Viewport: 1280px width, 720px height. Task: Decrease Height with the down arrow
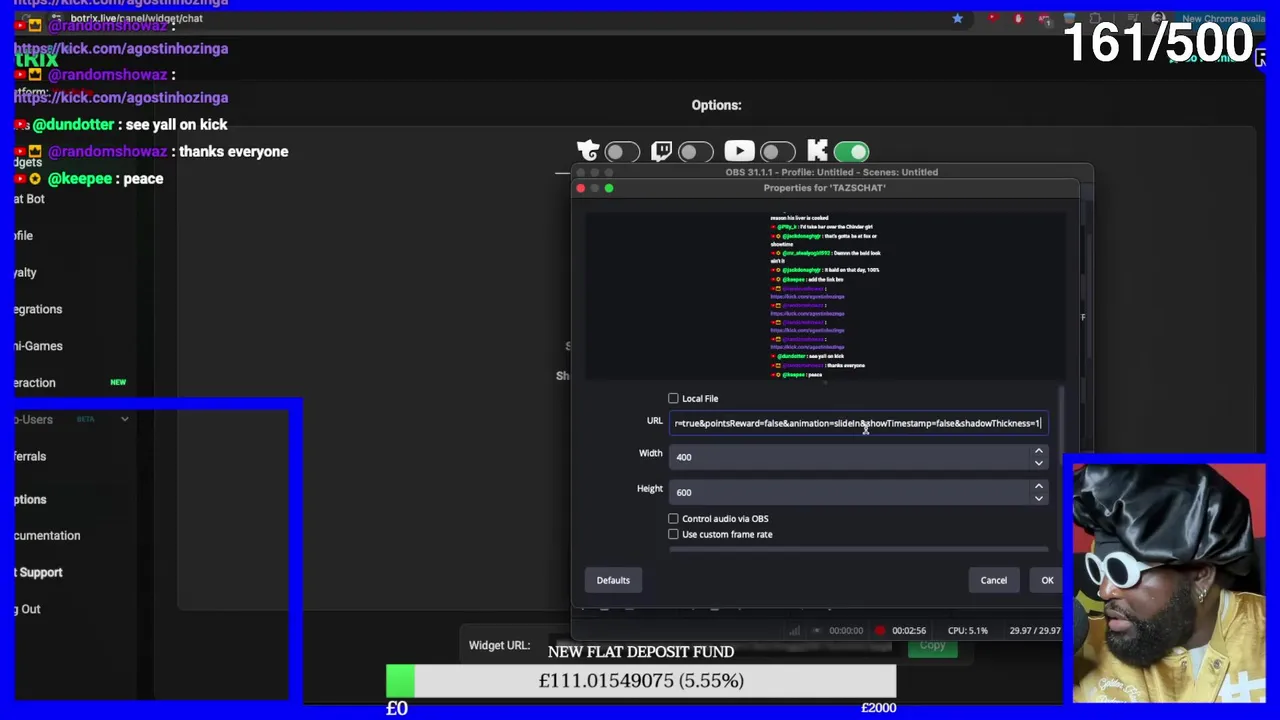(1038, 498)
